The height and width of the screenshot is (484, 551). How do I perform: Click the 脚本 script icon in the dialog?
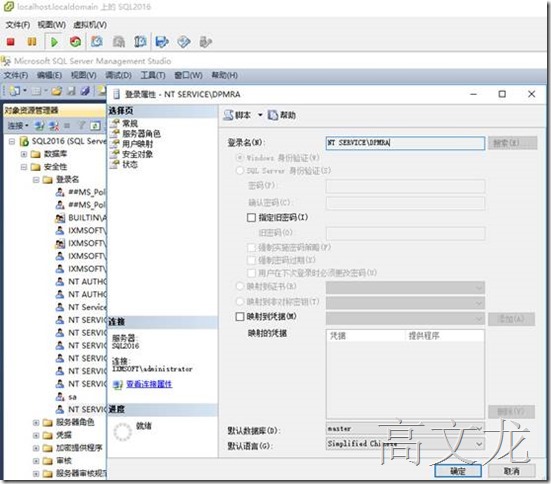click(x=229, y=115)
